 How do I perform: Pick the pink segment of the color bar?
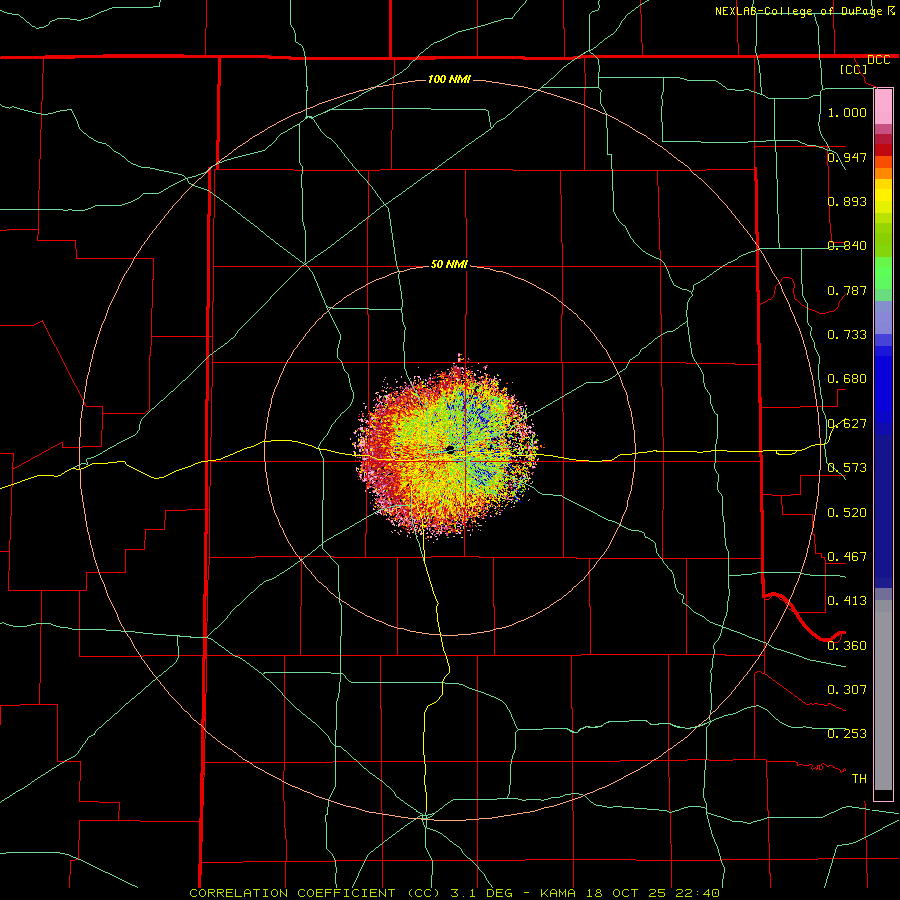(x=883, y=107)
